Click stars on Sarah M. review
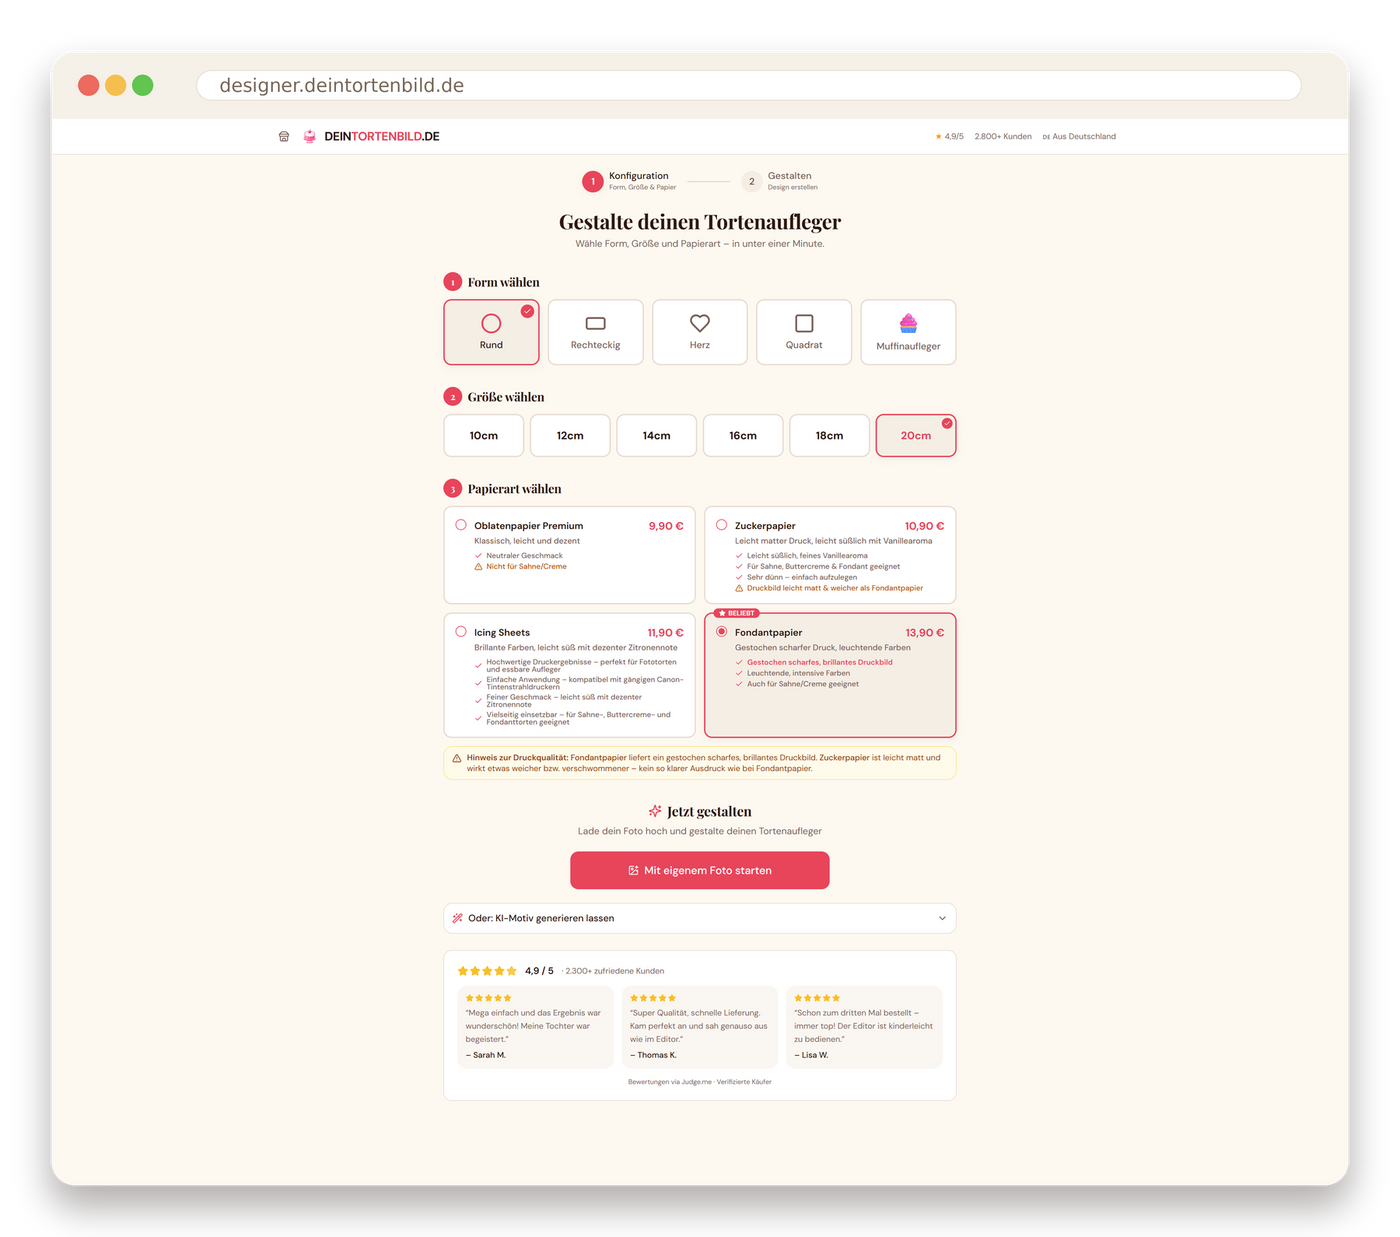This screenshot has height=1237, width=1400. click(488, 998)
